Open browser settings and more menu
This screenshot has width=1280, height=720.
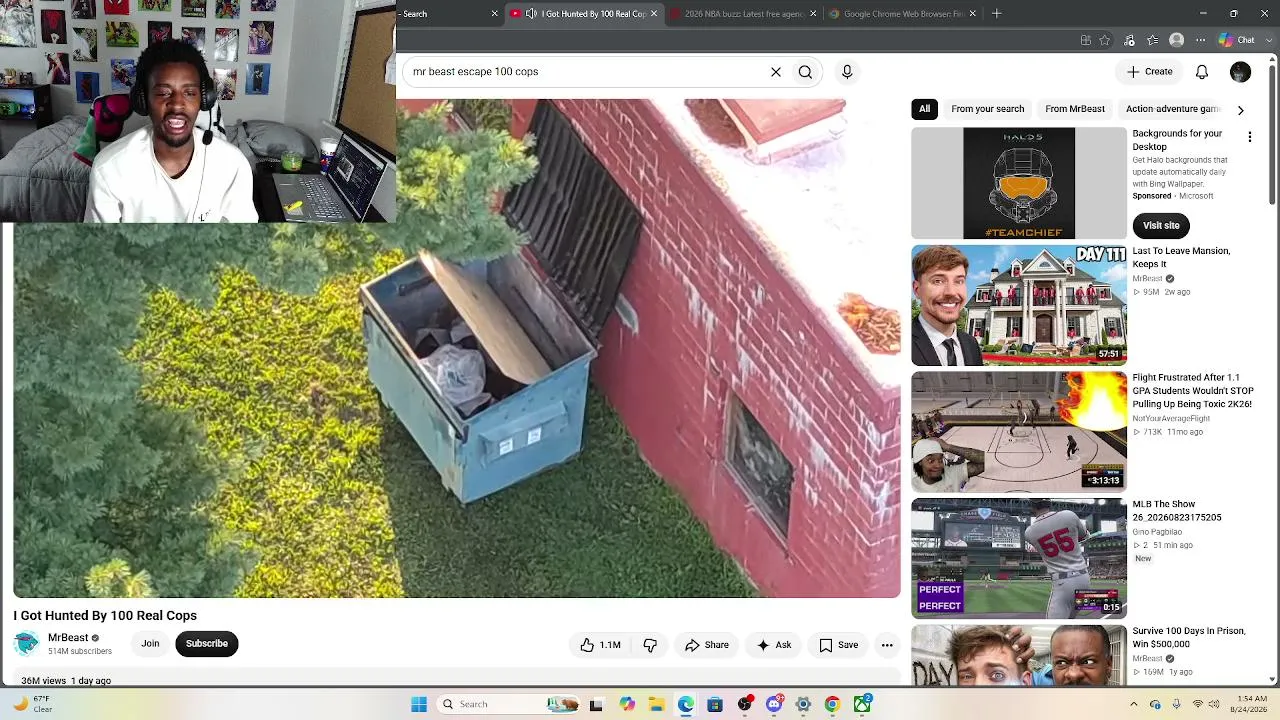coord(1201,40)
